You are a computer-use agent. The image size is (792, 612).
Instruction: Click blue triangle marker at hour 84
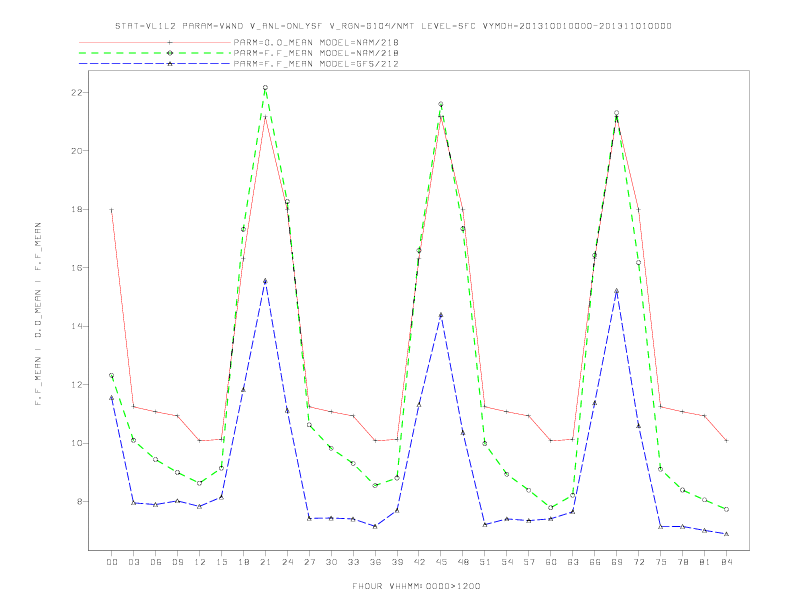(x=727, y=534)
